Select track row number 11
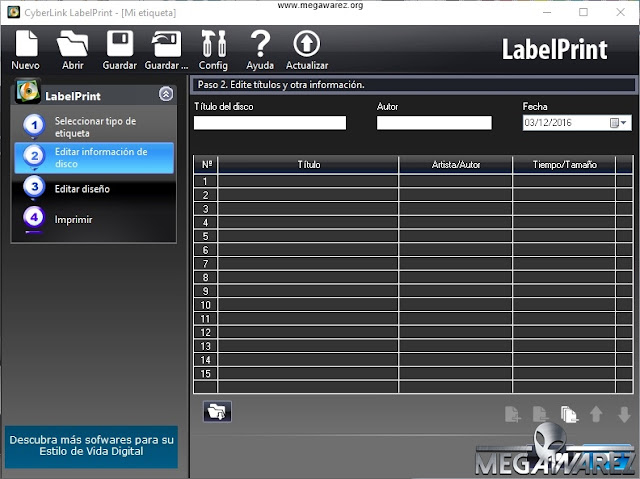The width and height of the screenshot is (640, 479). point(206,319)
